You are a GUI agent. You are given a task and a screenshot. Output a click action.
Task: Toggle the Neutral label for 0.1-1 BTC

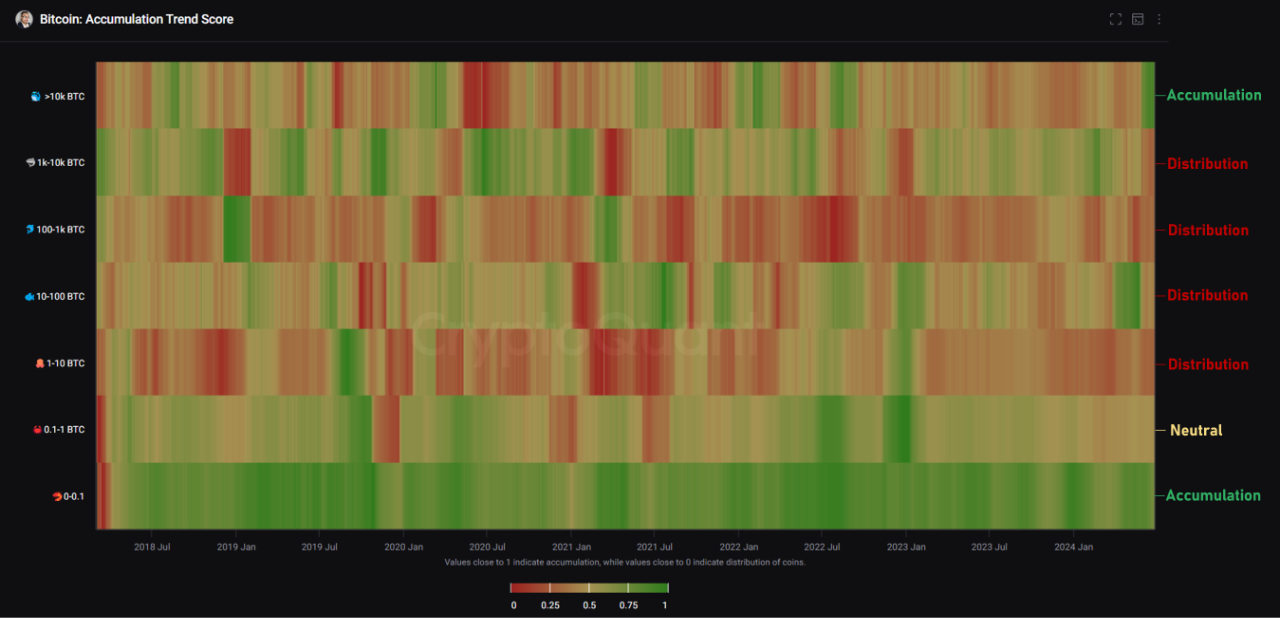click(x=1197, y=430)
